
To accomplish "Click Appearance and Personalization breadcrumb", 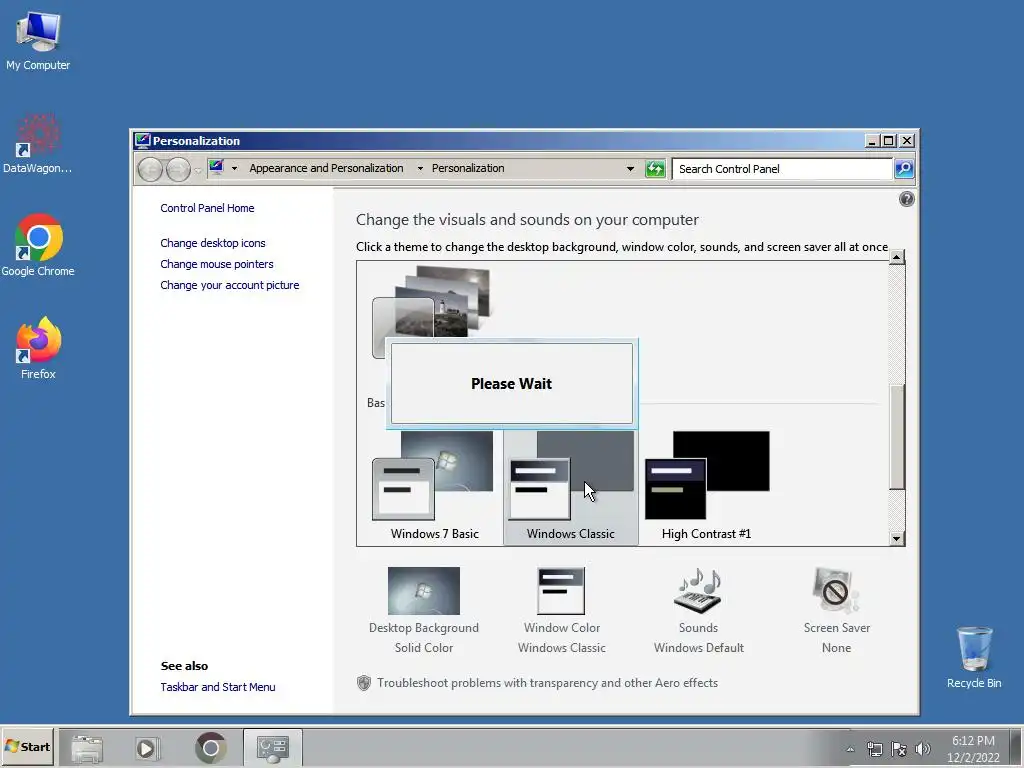I will click(x=326, y=168).
